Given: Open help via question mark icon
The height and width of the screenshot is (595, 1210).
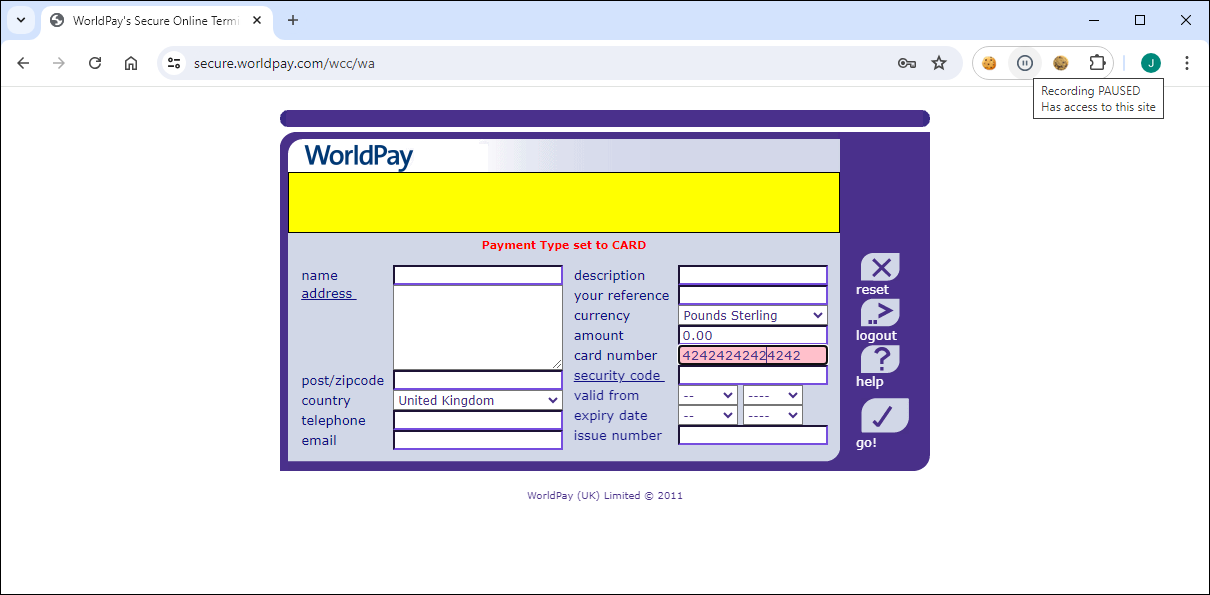Looking at the screenshot, I should (x=880, y=359).
